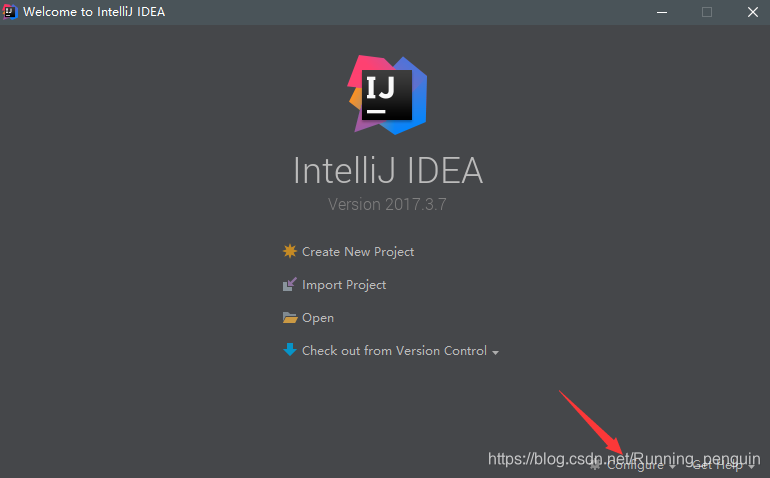770x478 pixels.
Task: Click the IntelliJ IDEA icon in title bar
Action: point(10,12)
